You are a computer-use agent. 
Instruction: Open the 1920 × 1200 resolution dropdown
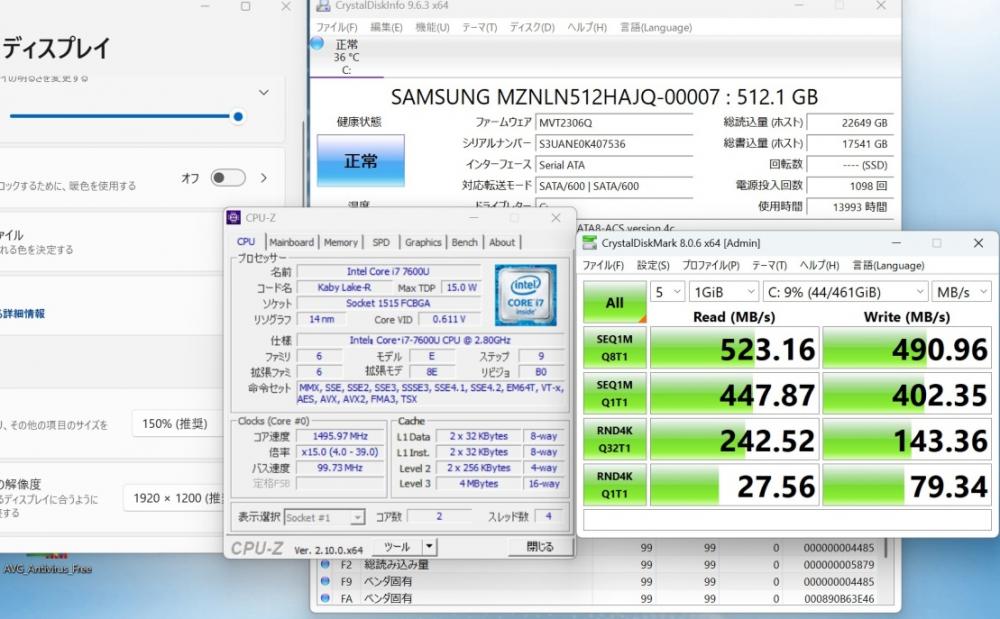click(173, 498)
